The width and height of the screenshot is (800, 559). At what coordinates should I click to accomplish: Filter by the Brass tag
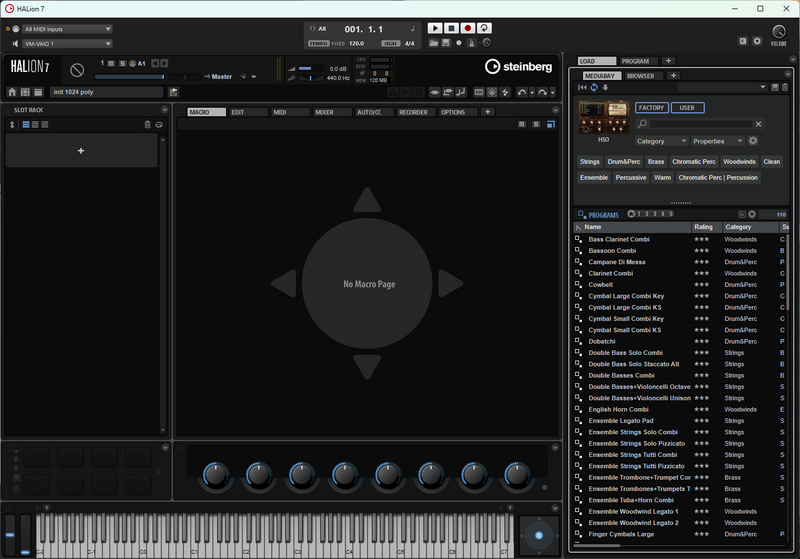pyautogui.click(x=656, y=162)
